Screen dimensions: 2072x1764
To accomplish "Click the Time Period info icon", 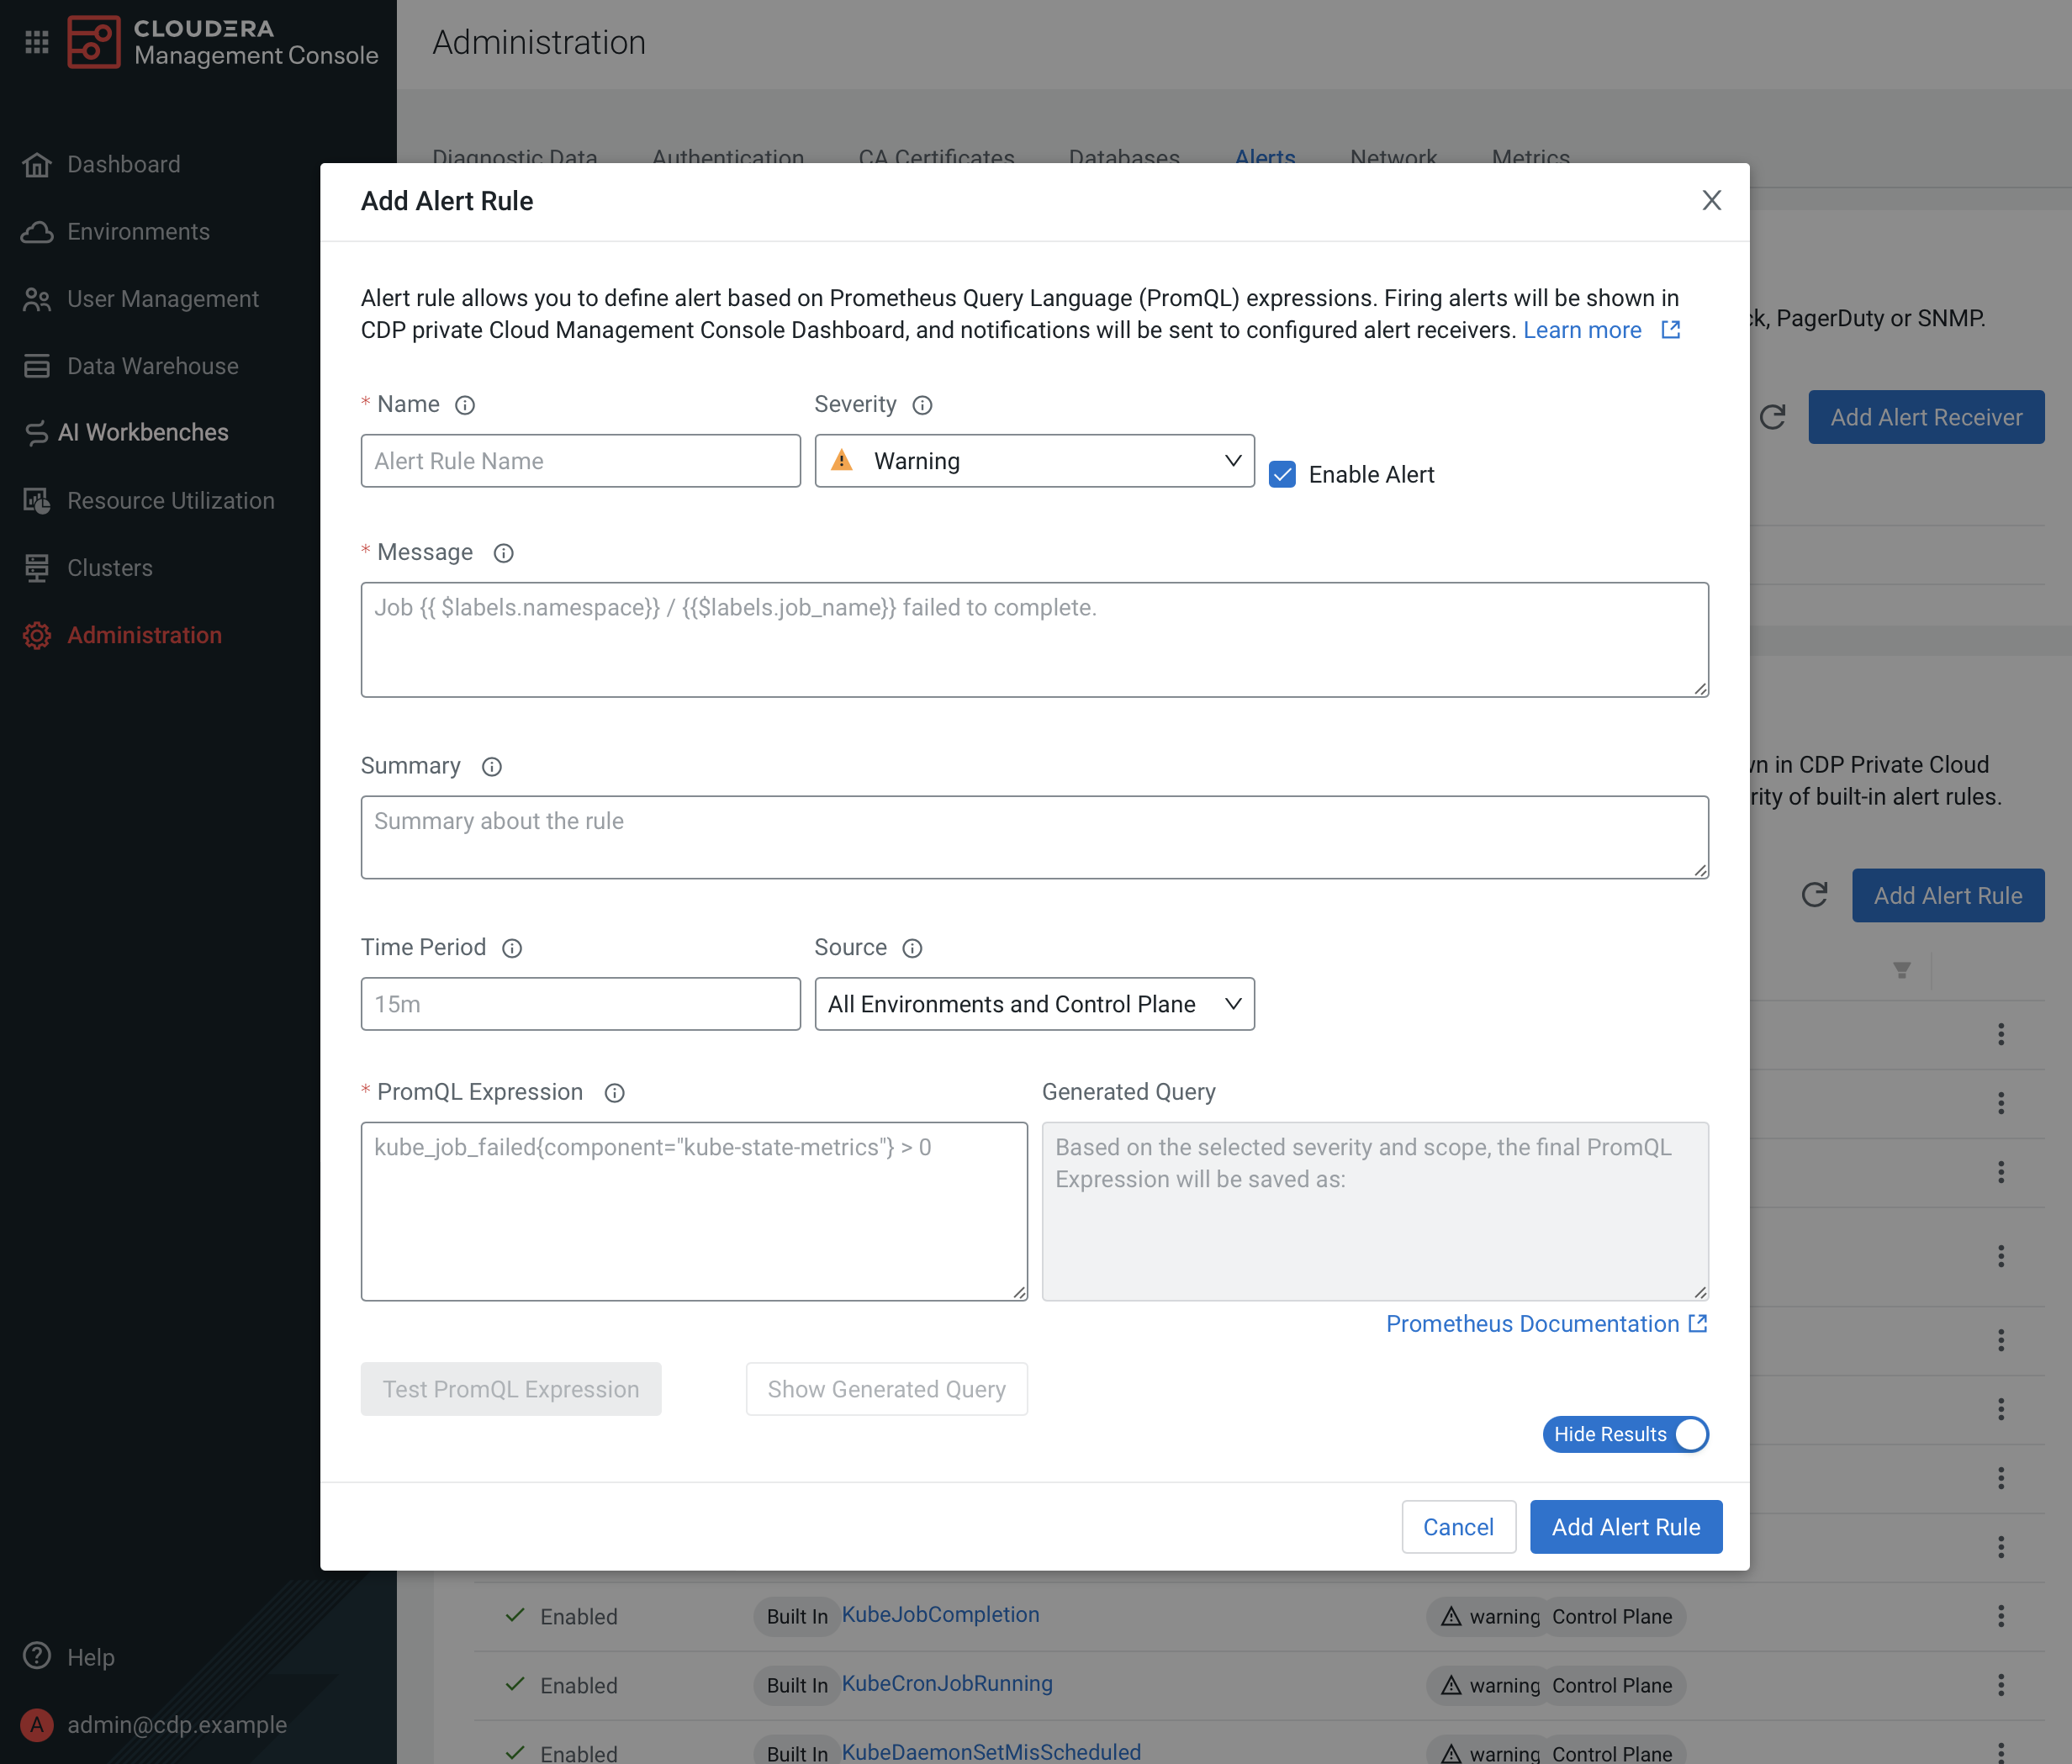I will coord(512,948).
